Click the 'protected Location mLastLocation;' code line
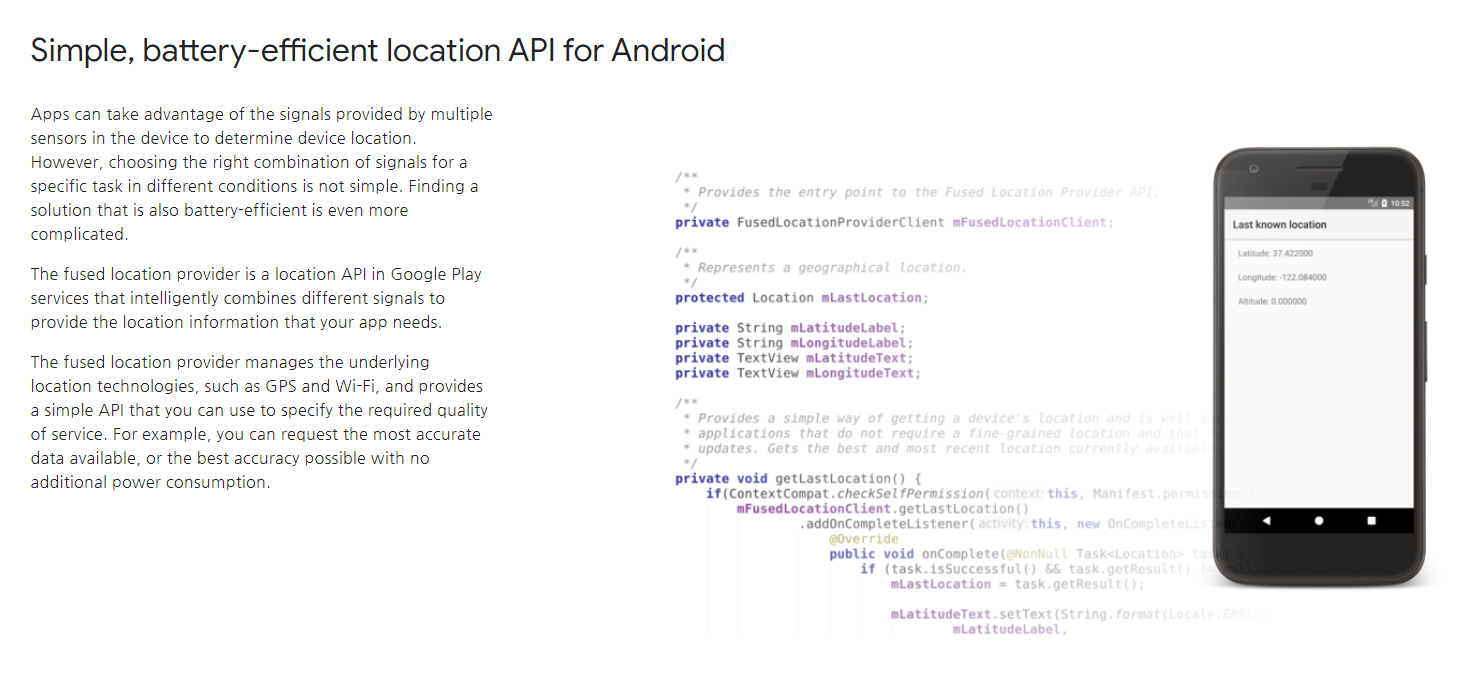The width and height of the screenshot is (1483, 673). coord(802,298)
